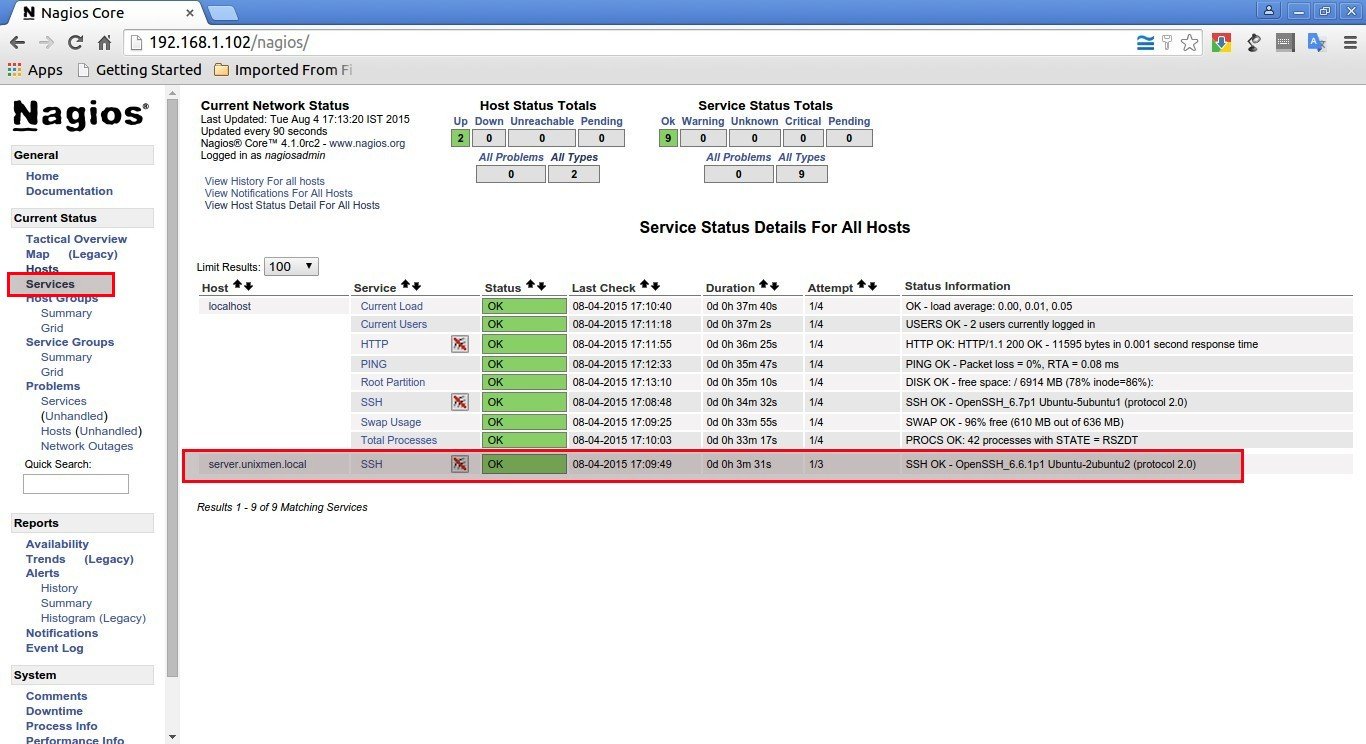
Task: Open Process Info under System
Action: coord(62,726)
